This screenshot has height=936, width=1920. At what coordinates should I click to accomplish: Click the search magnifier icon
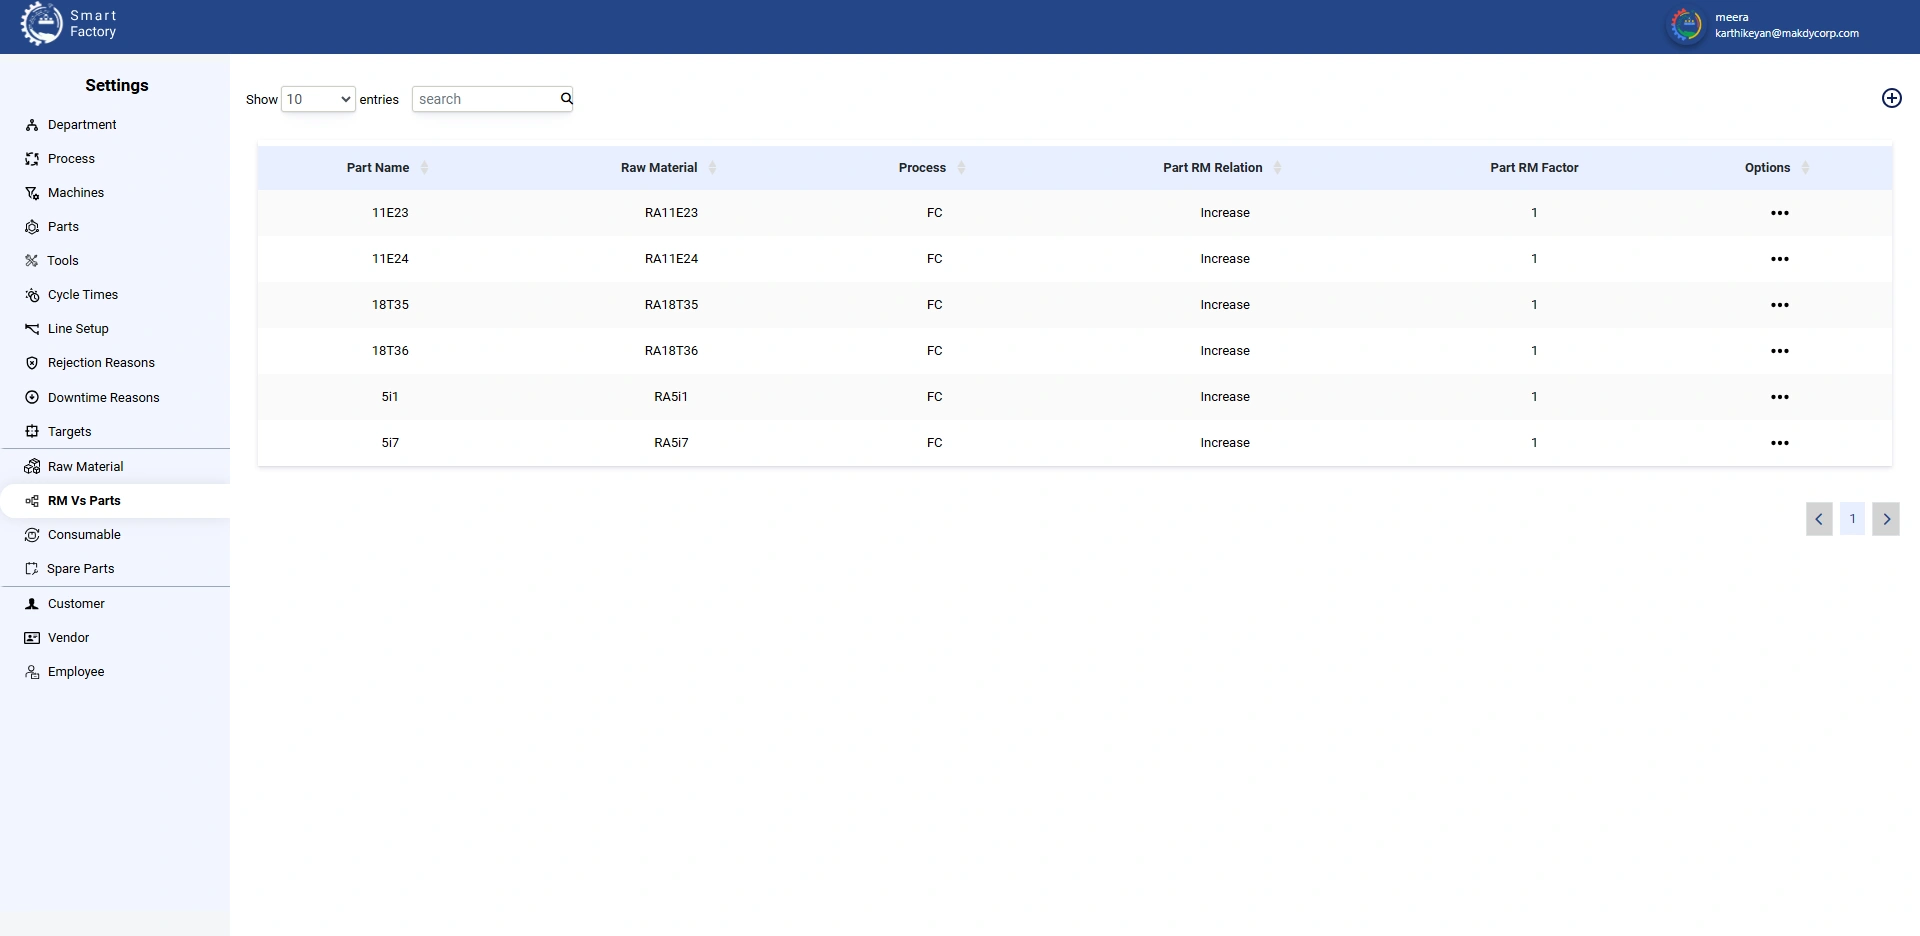pyautogui.click(x=566, y=99)
